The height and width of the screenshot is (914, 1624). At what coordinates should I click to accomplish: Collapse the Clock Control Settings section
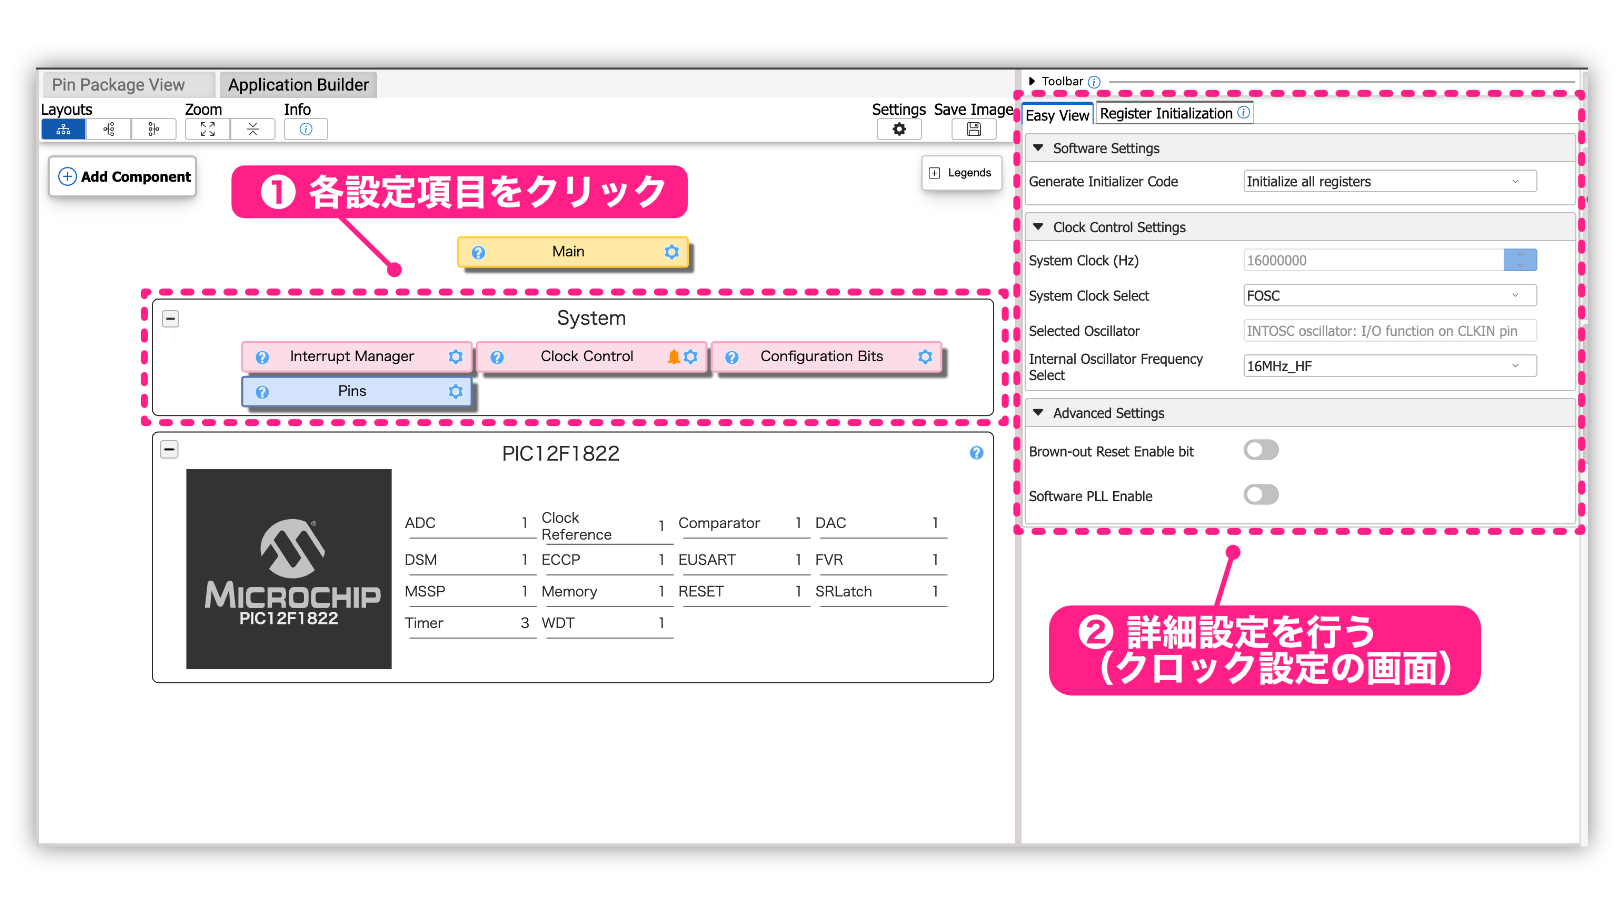[1038, 227]
